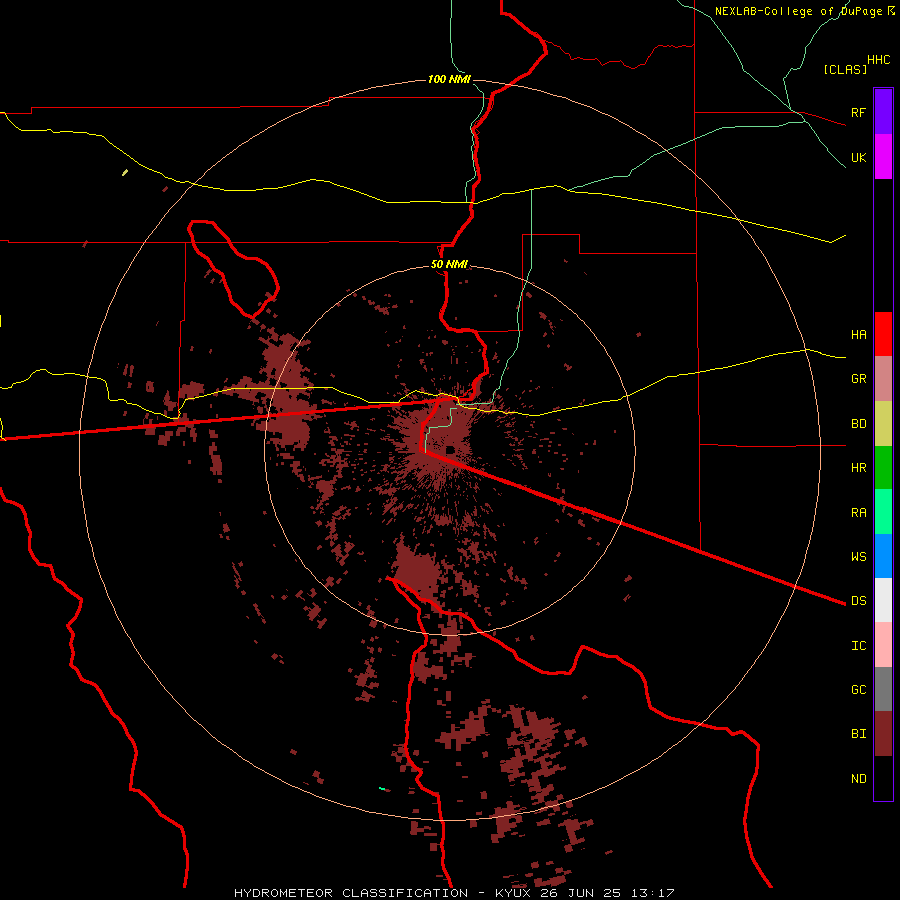Click the small black radar site square
Screen dimensions: 900x900
451,450
